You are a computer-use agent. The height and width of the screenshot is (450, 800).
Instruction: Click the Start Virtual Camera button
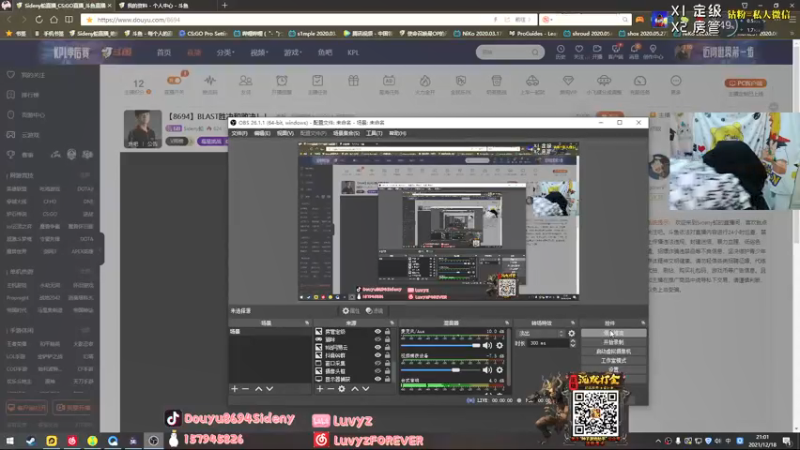[613, 351]
